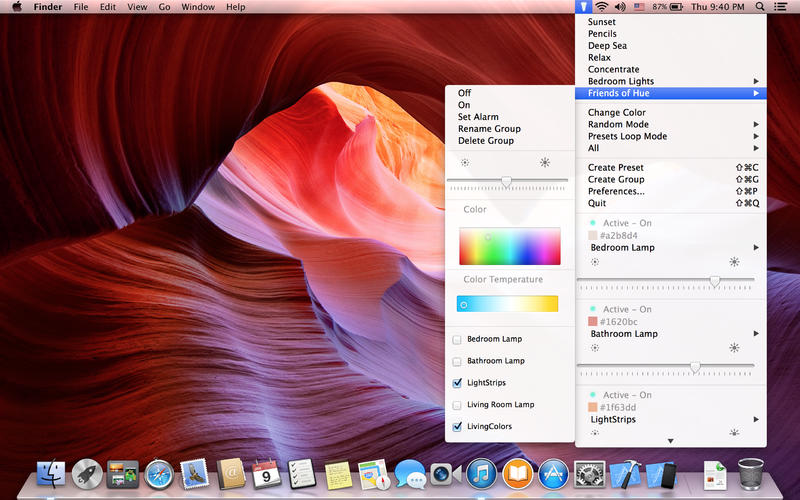This screenshot has height=500, width=800.
Task: Open the Wi-Fi status icon
Action: pos(602,7)
